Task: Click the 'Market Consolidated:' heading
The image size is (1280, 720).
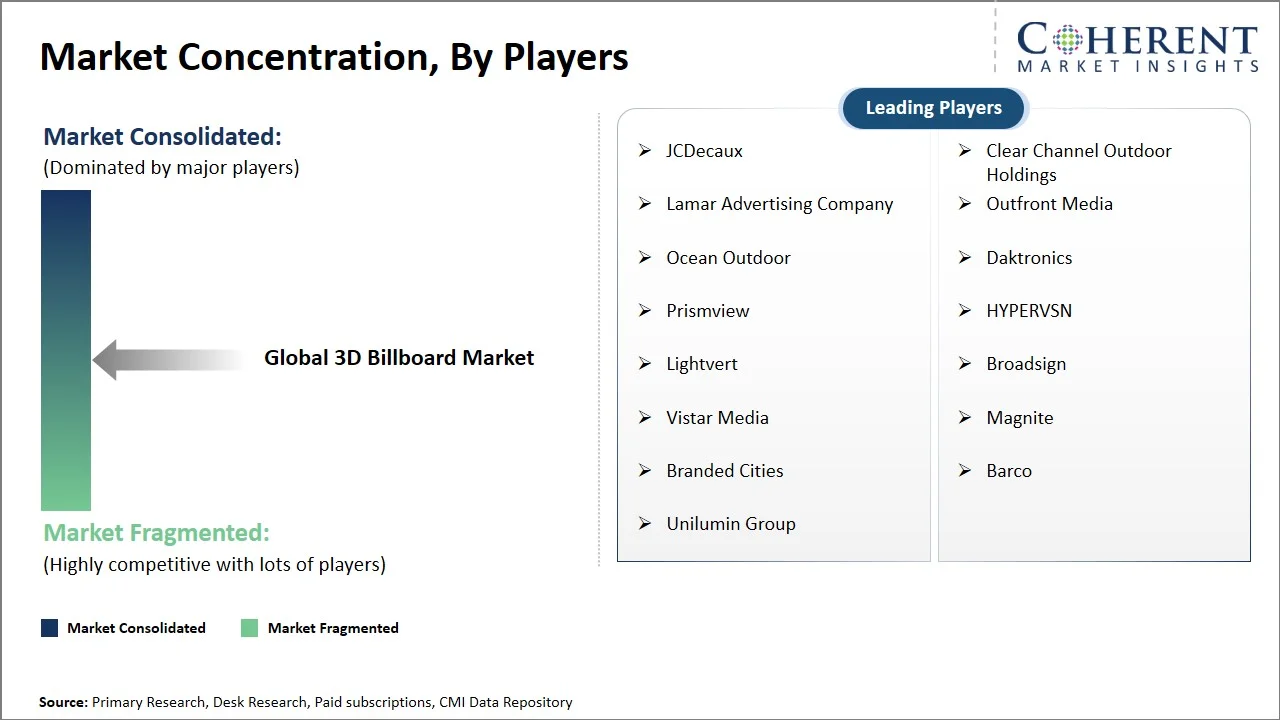Action: pos(162,136)
